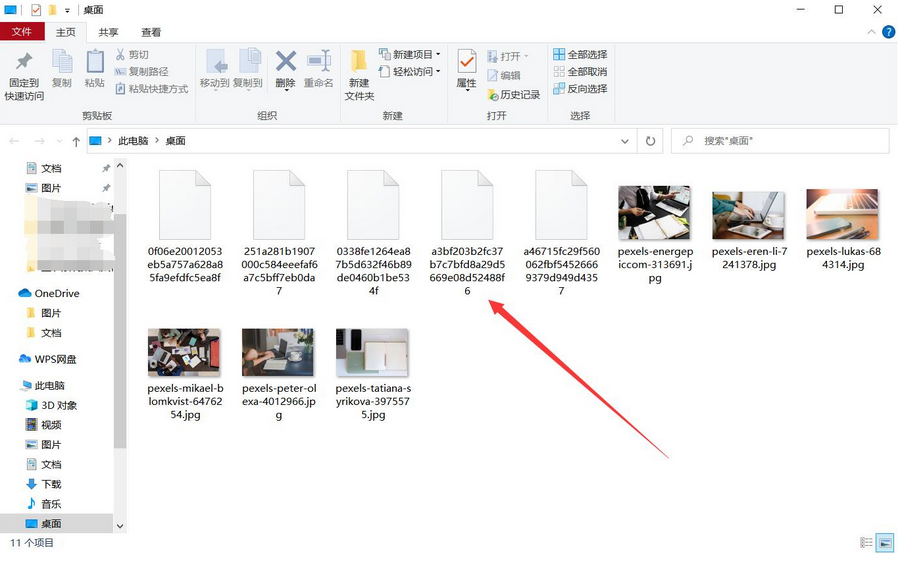Open the Share (共享) ribbon tab
Viewport: 899px width, 583px height.
[x=108, y=32]
